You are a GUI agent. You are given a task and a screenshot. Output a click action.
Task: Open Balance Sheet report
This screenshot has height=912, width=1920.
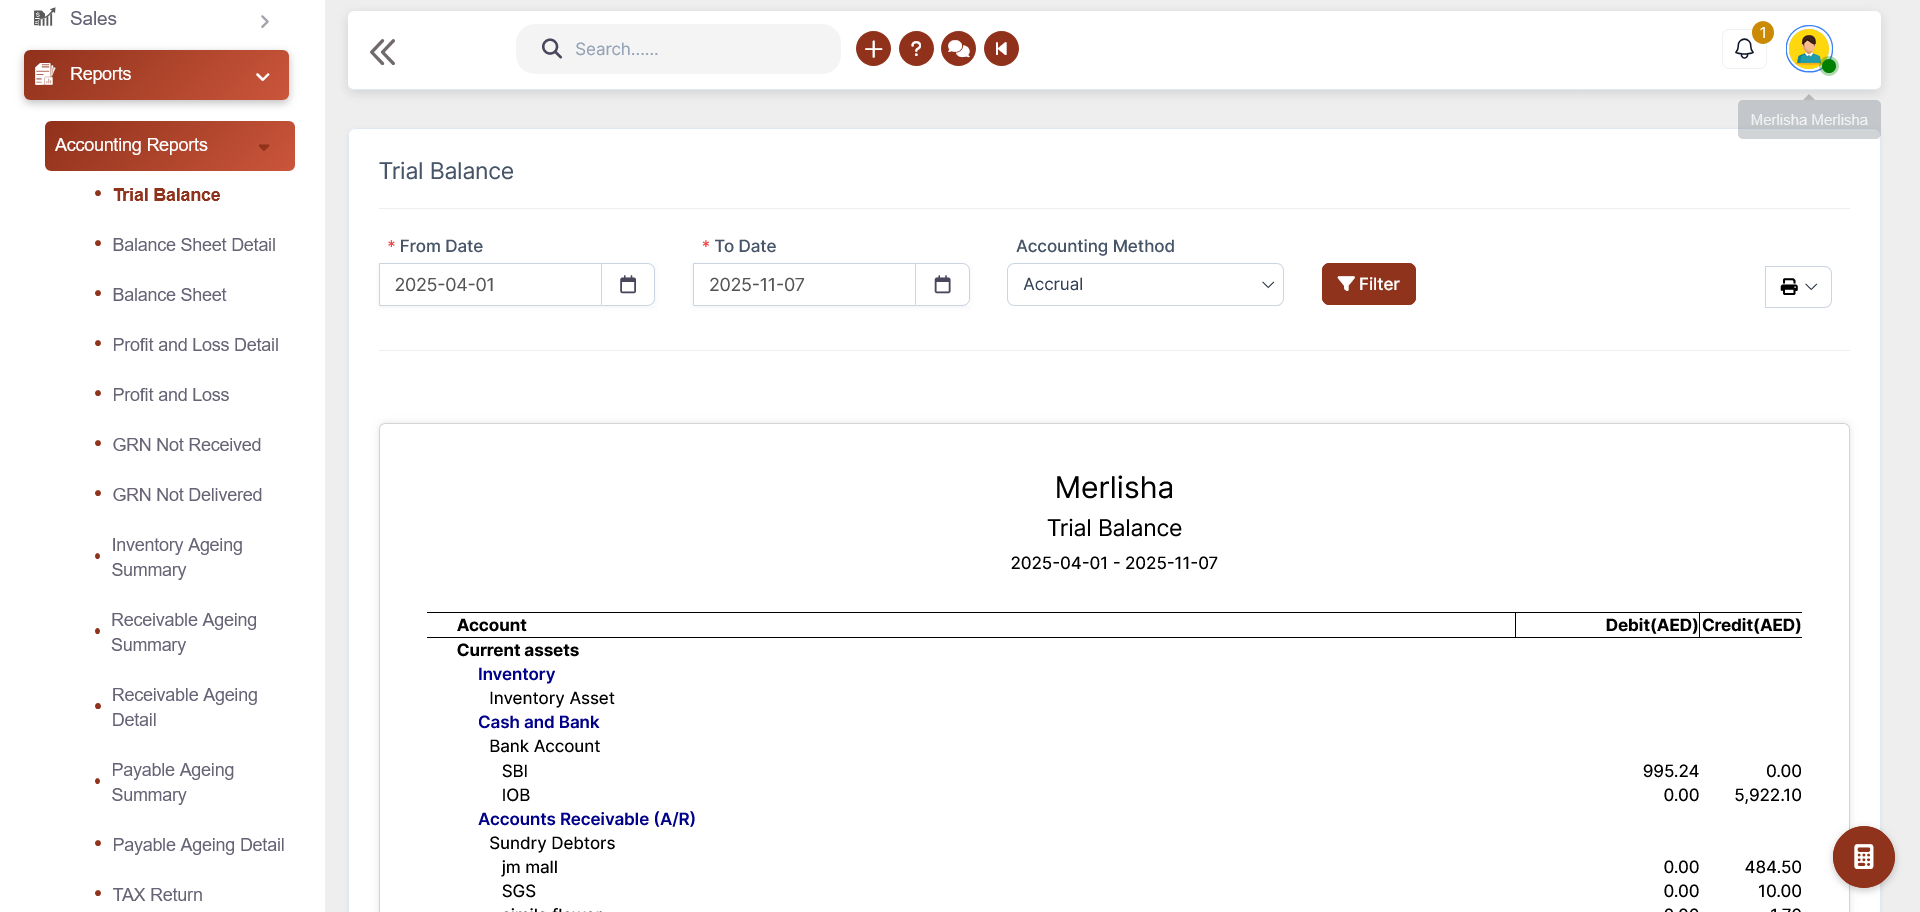[169, 295]
